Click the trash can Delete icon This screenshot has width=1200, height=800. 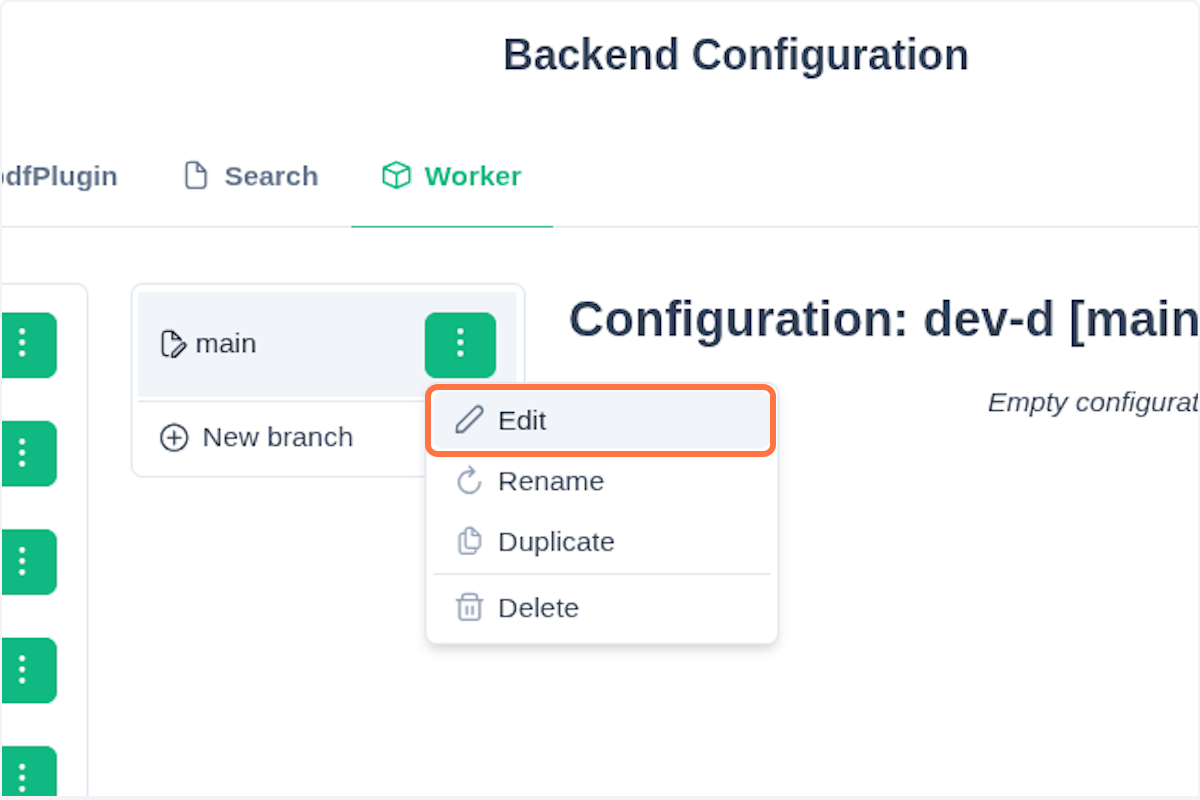click(x=469, y=607)
